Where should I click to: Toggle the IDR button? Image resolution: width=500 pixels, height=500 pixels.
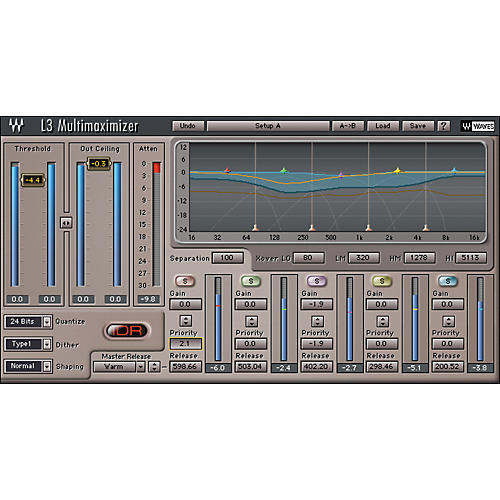(x=127, y=331)
